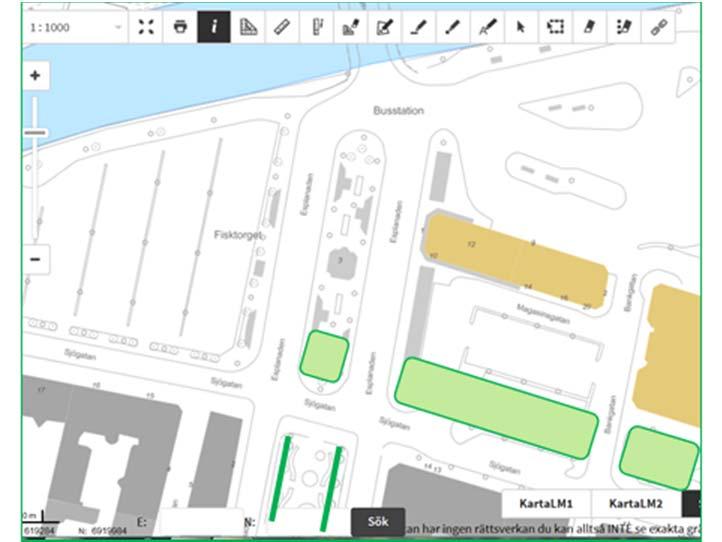This screenshot has width=722, height=542.
Task: Click the yellow building beside Magasinsgatan
Action: (515, 260)
